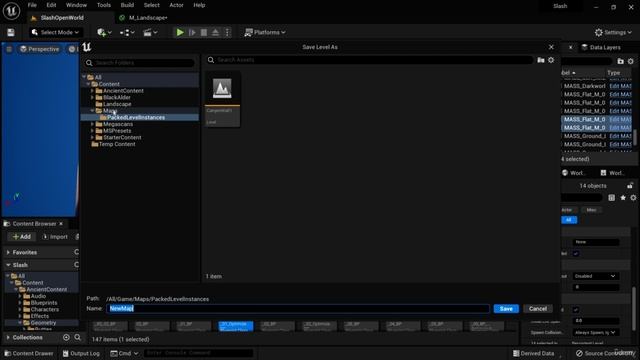Expand the Favorites section
The image size is (640, 360).
pos(8,253)
